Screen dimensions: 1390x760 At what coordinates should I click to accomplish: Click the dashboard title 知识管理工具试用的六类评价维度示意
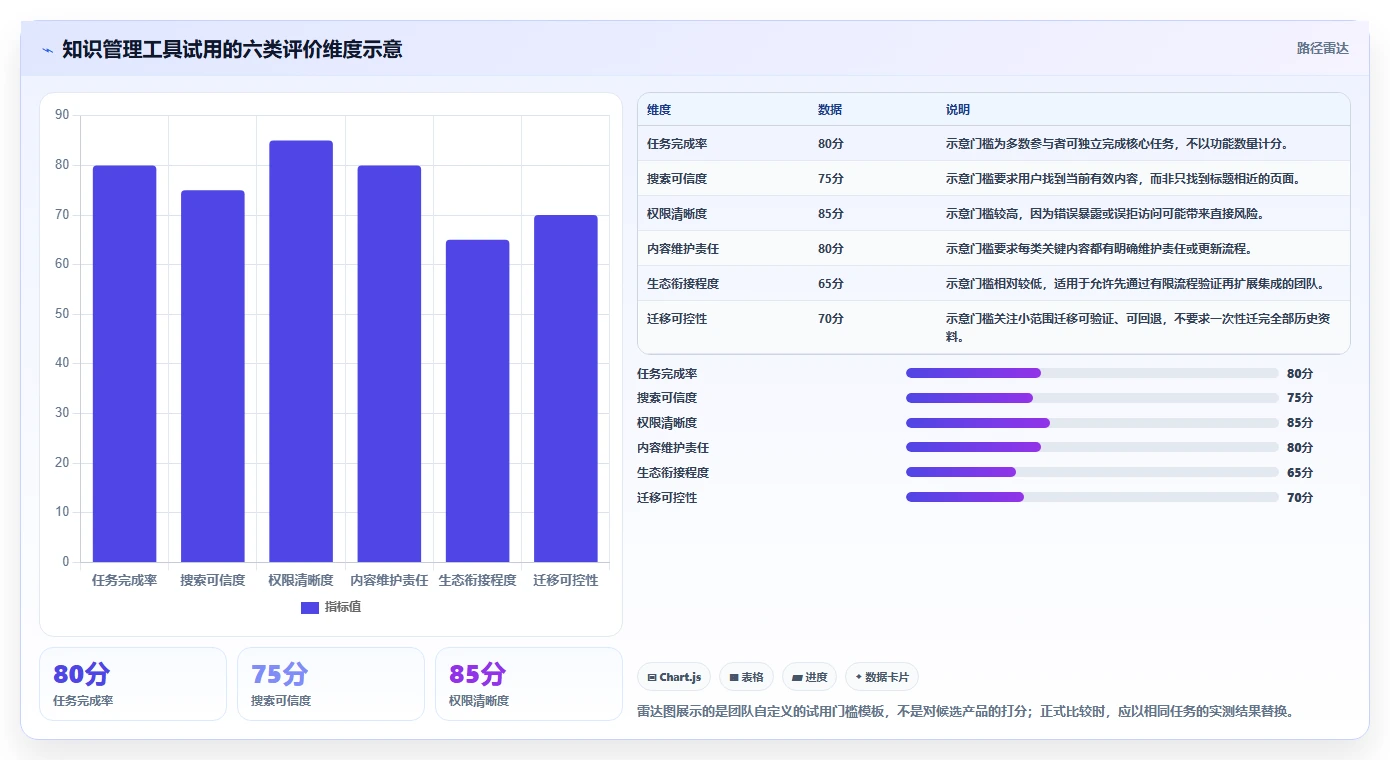click(x=232, y=49)
